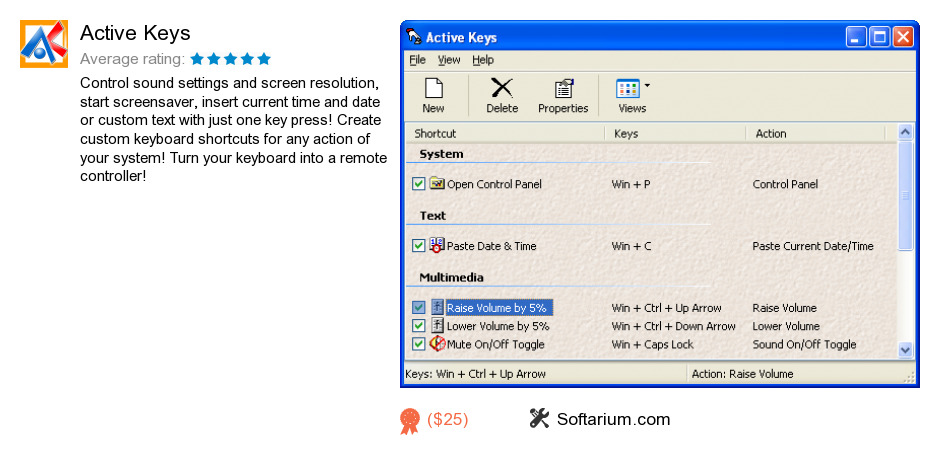
Task: Open the Softarium.com link
Action: [613, 419]
